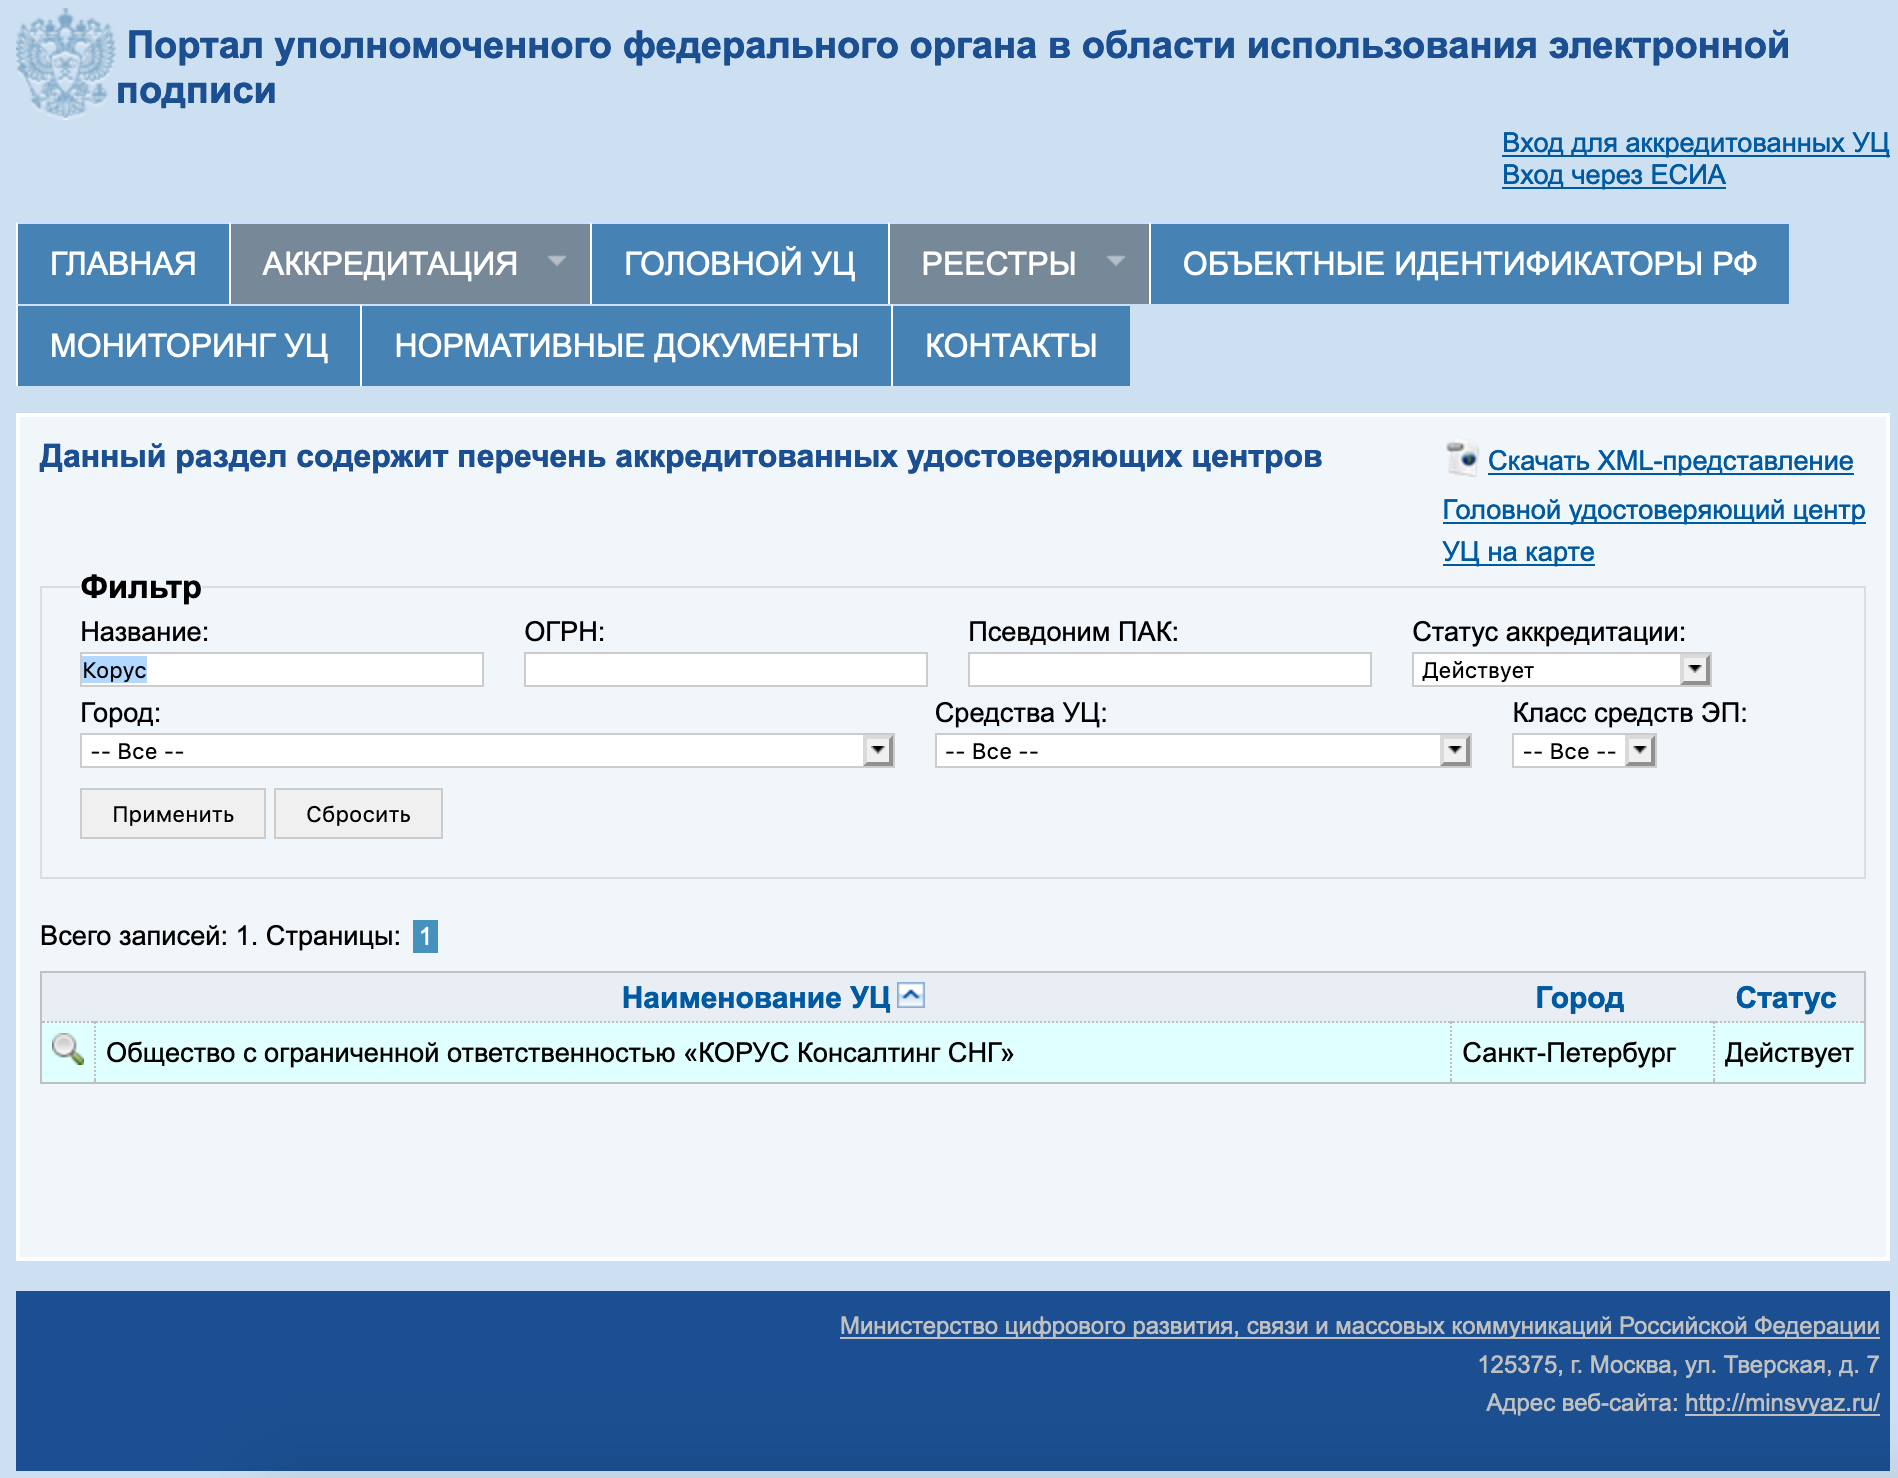Open the Класс средств ЭП dropdown
The height and width of the screenshot is (1478, 1898).
point(1584,750)
